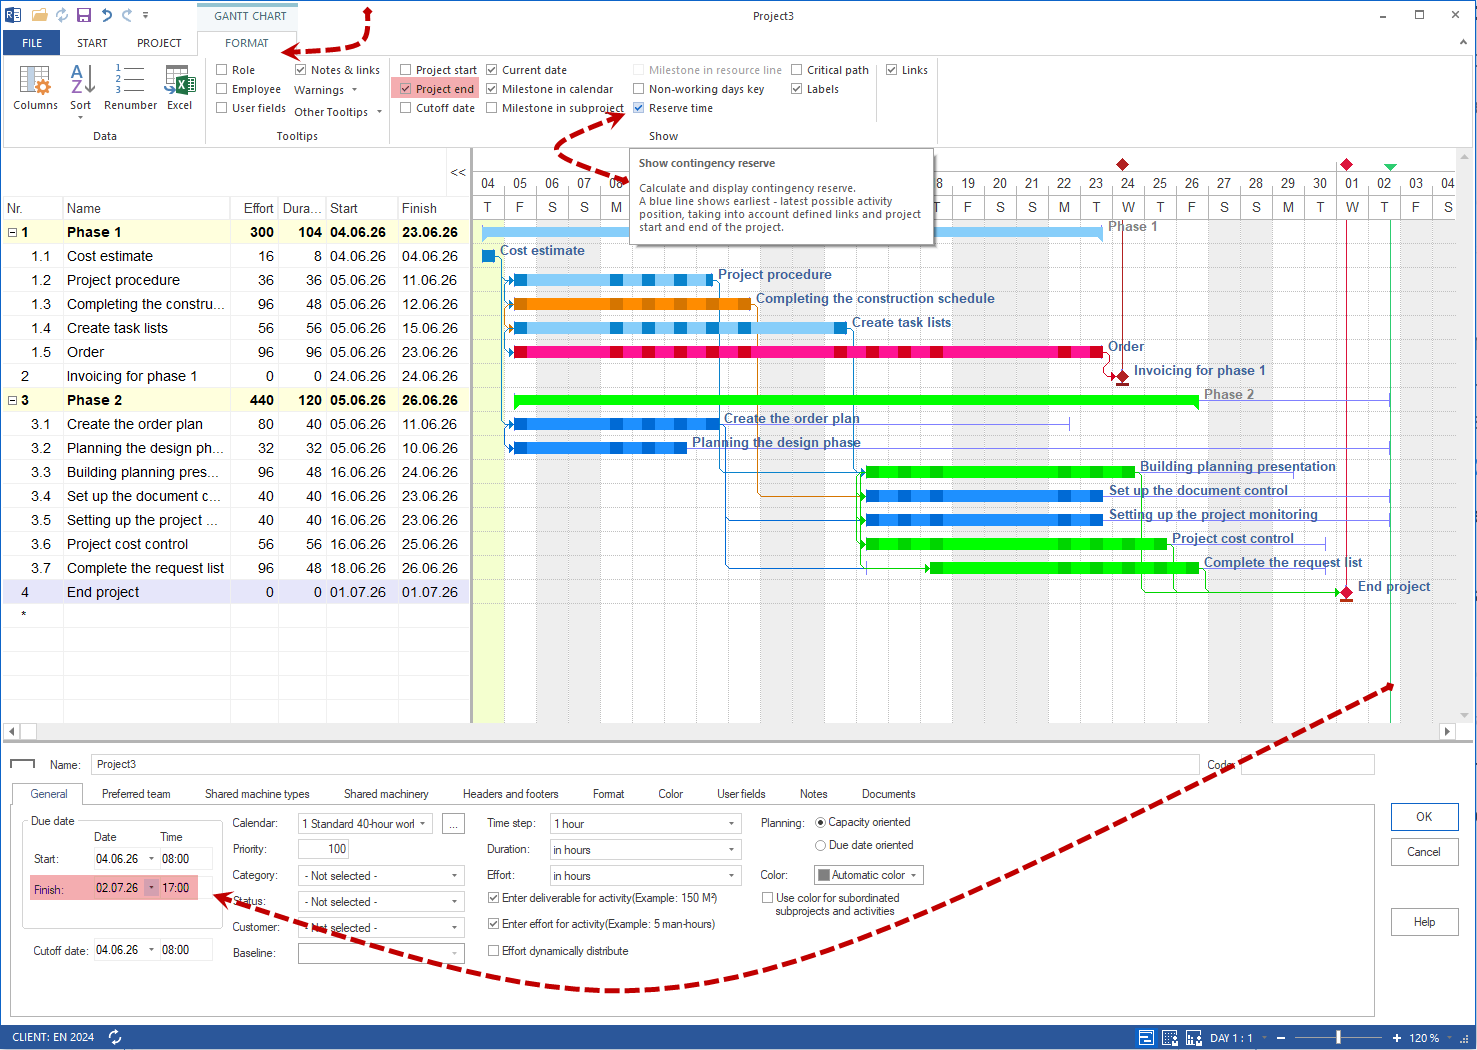Select the Due date oriented radio button
The height and width of the screenshot is (1050, 1477).
[x=821, y=845]
